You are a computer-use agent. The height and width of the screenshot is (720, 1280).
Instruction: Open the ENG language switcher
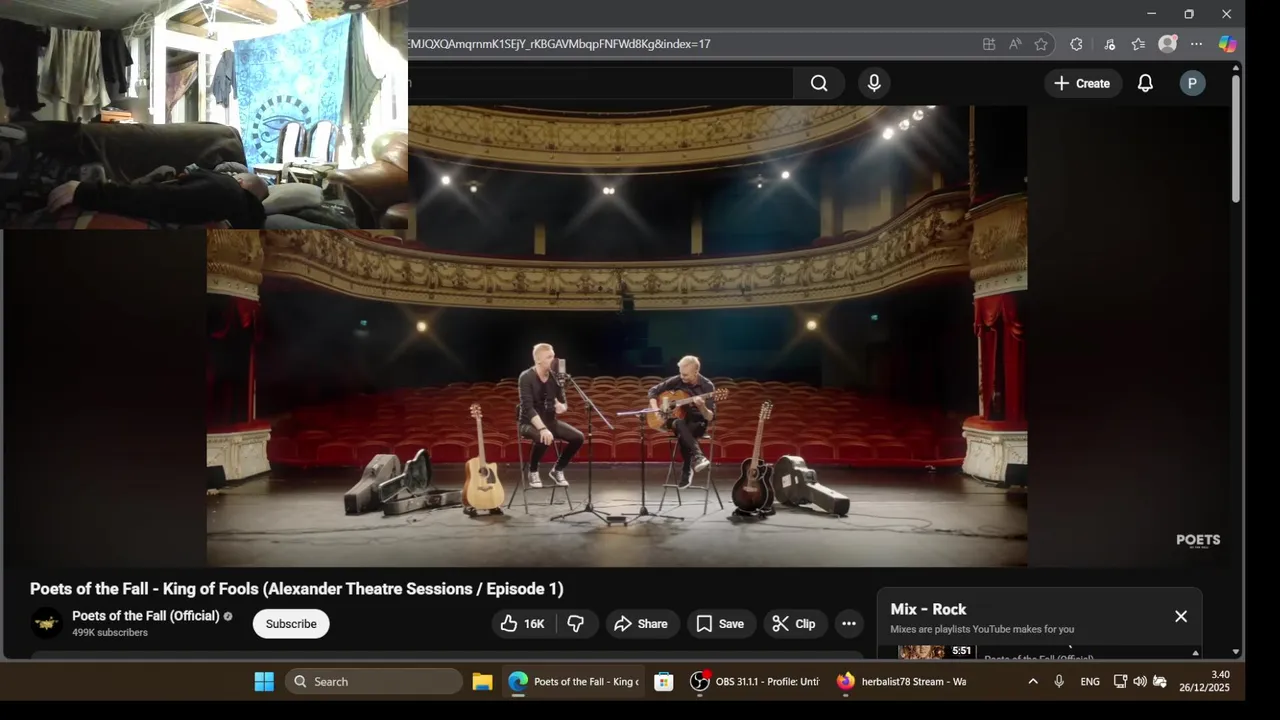coord(1090,682)
